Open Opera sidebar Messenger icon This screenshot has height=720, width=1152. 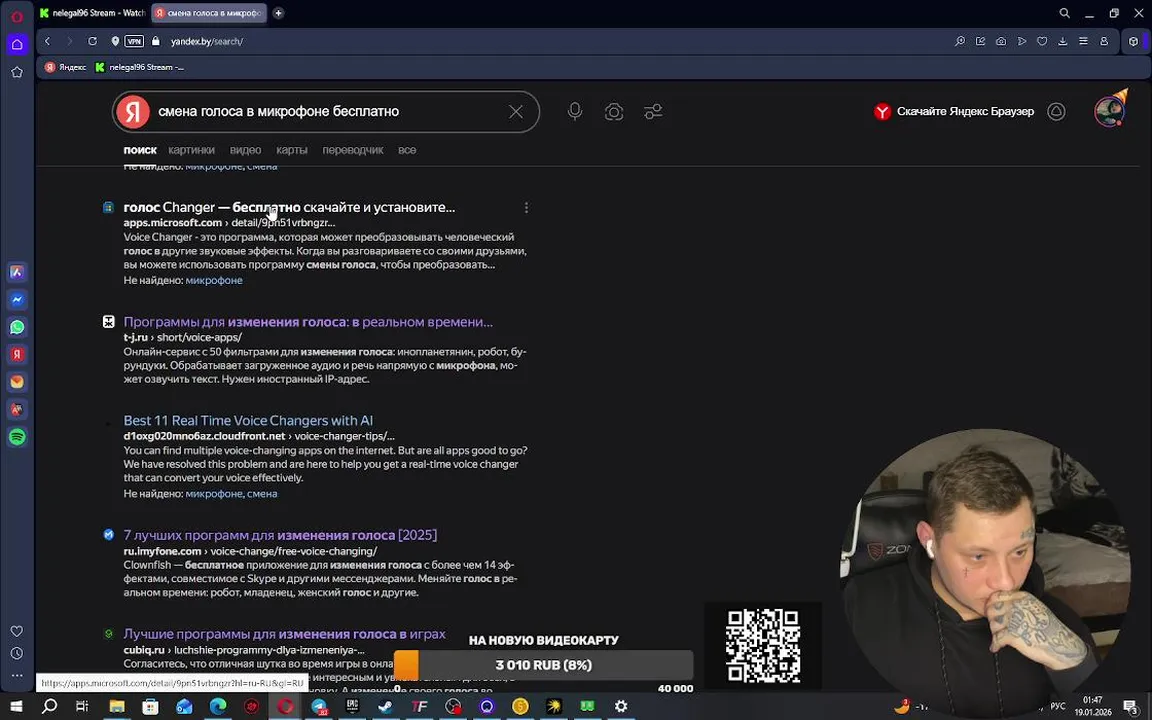18,300
